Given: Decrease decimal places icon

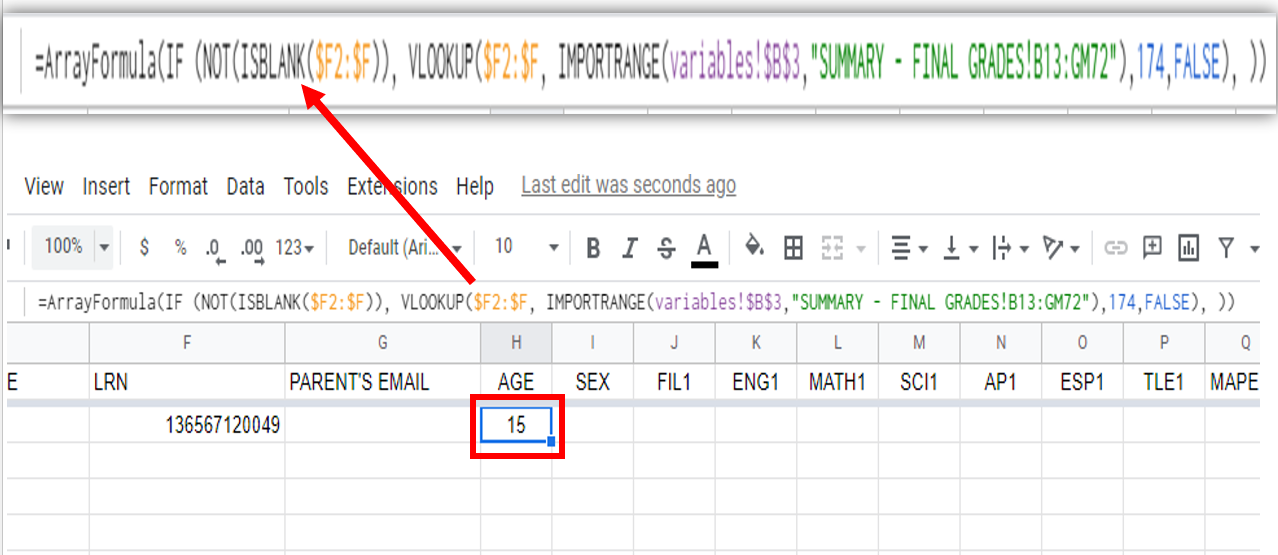Looking at the screenshot, I should [213, 248].
